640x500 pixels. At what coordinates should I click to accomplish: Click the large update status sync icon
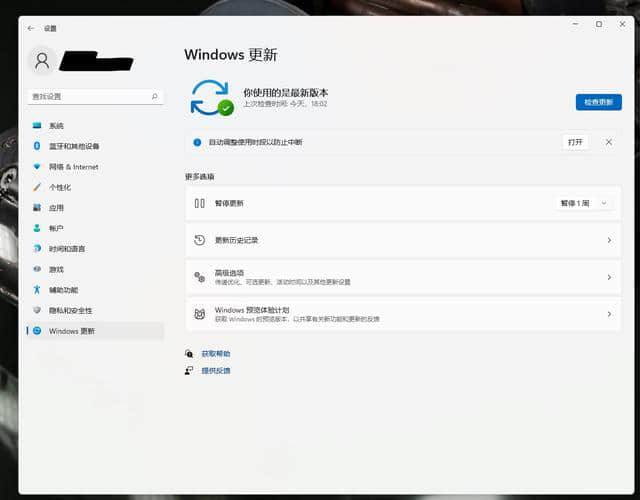[x=212, y=98]
